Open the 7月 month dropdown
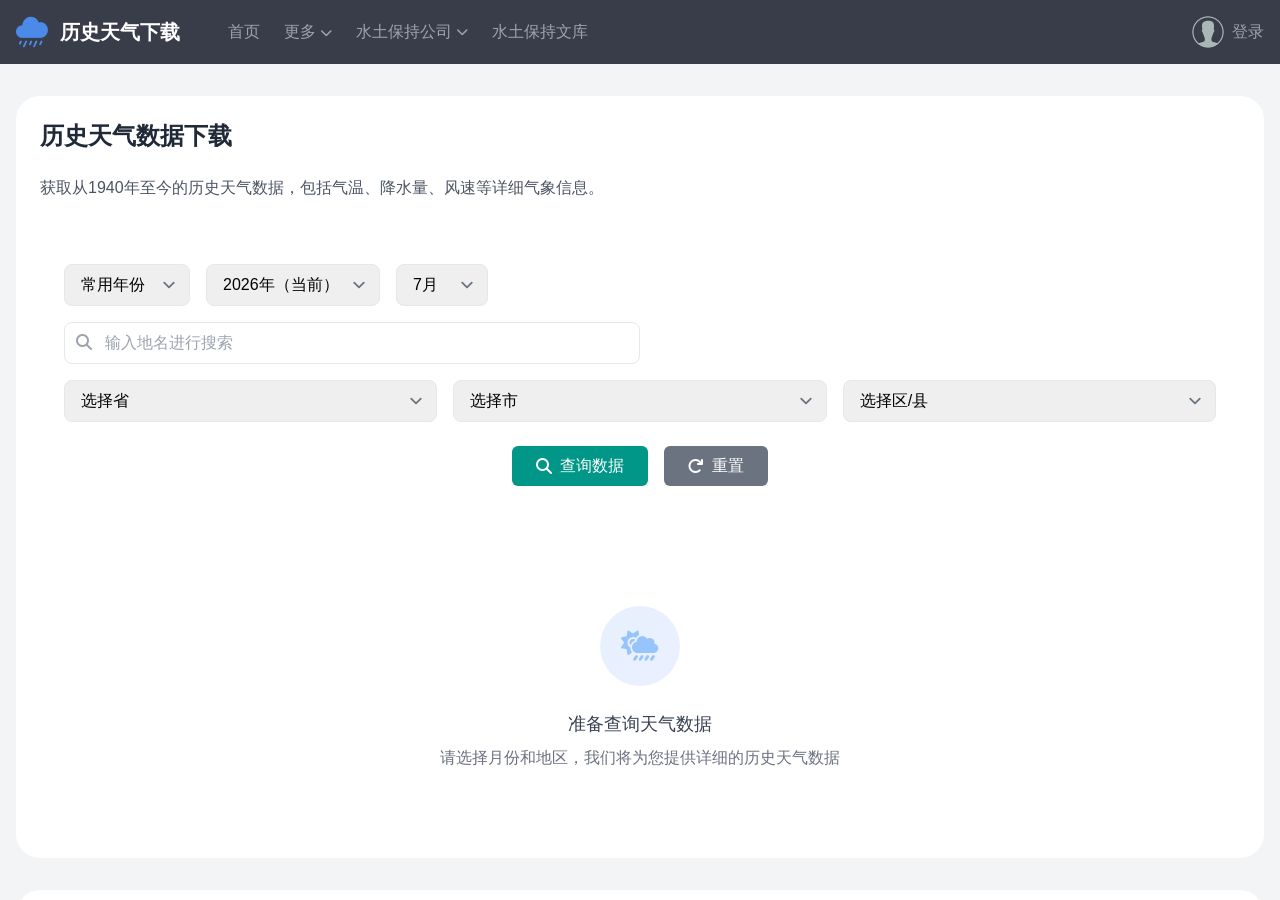This screenshot has height=900, width=1280. tap(442, 285)
